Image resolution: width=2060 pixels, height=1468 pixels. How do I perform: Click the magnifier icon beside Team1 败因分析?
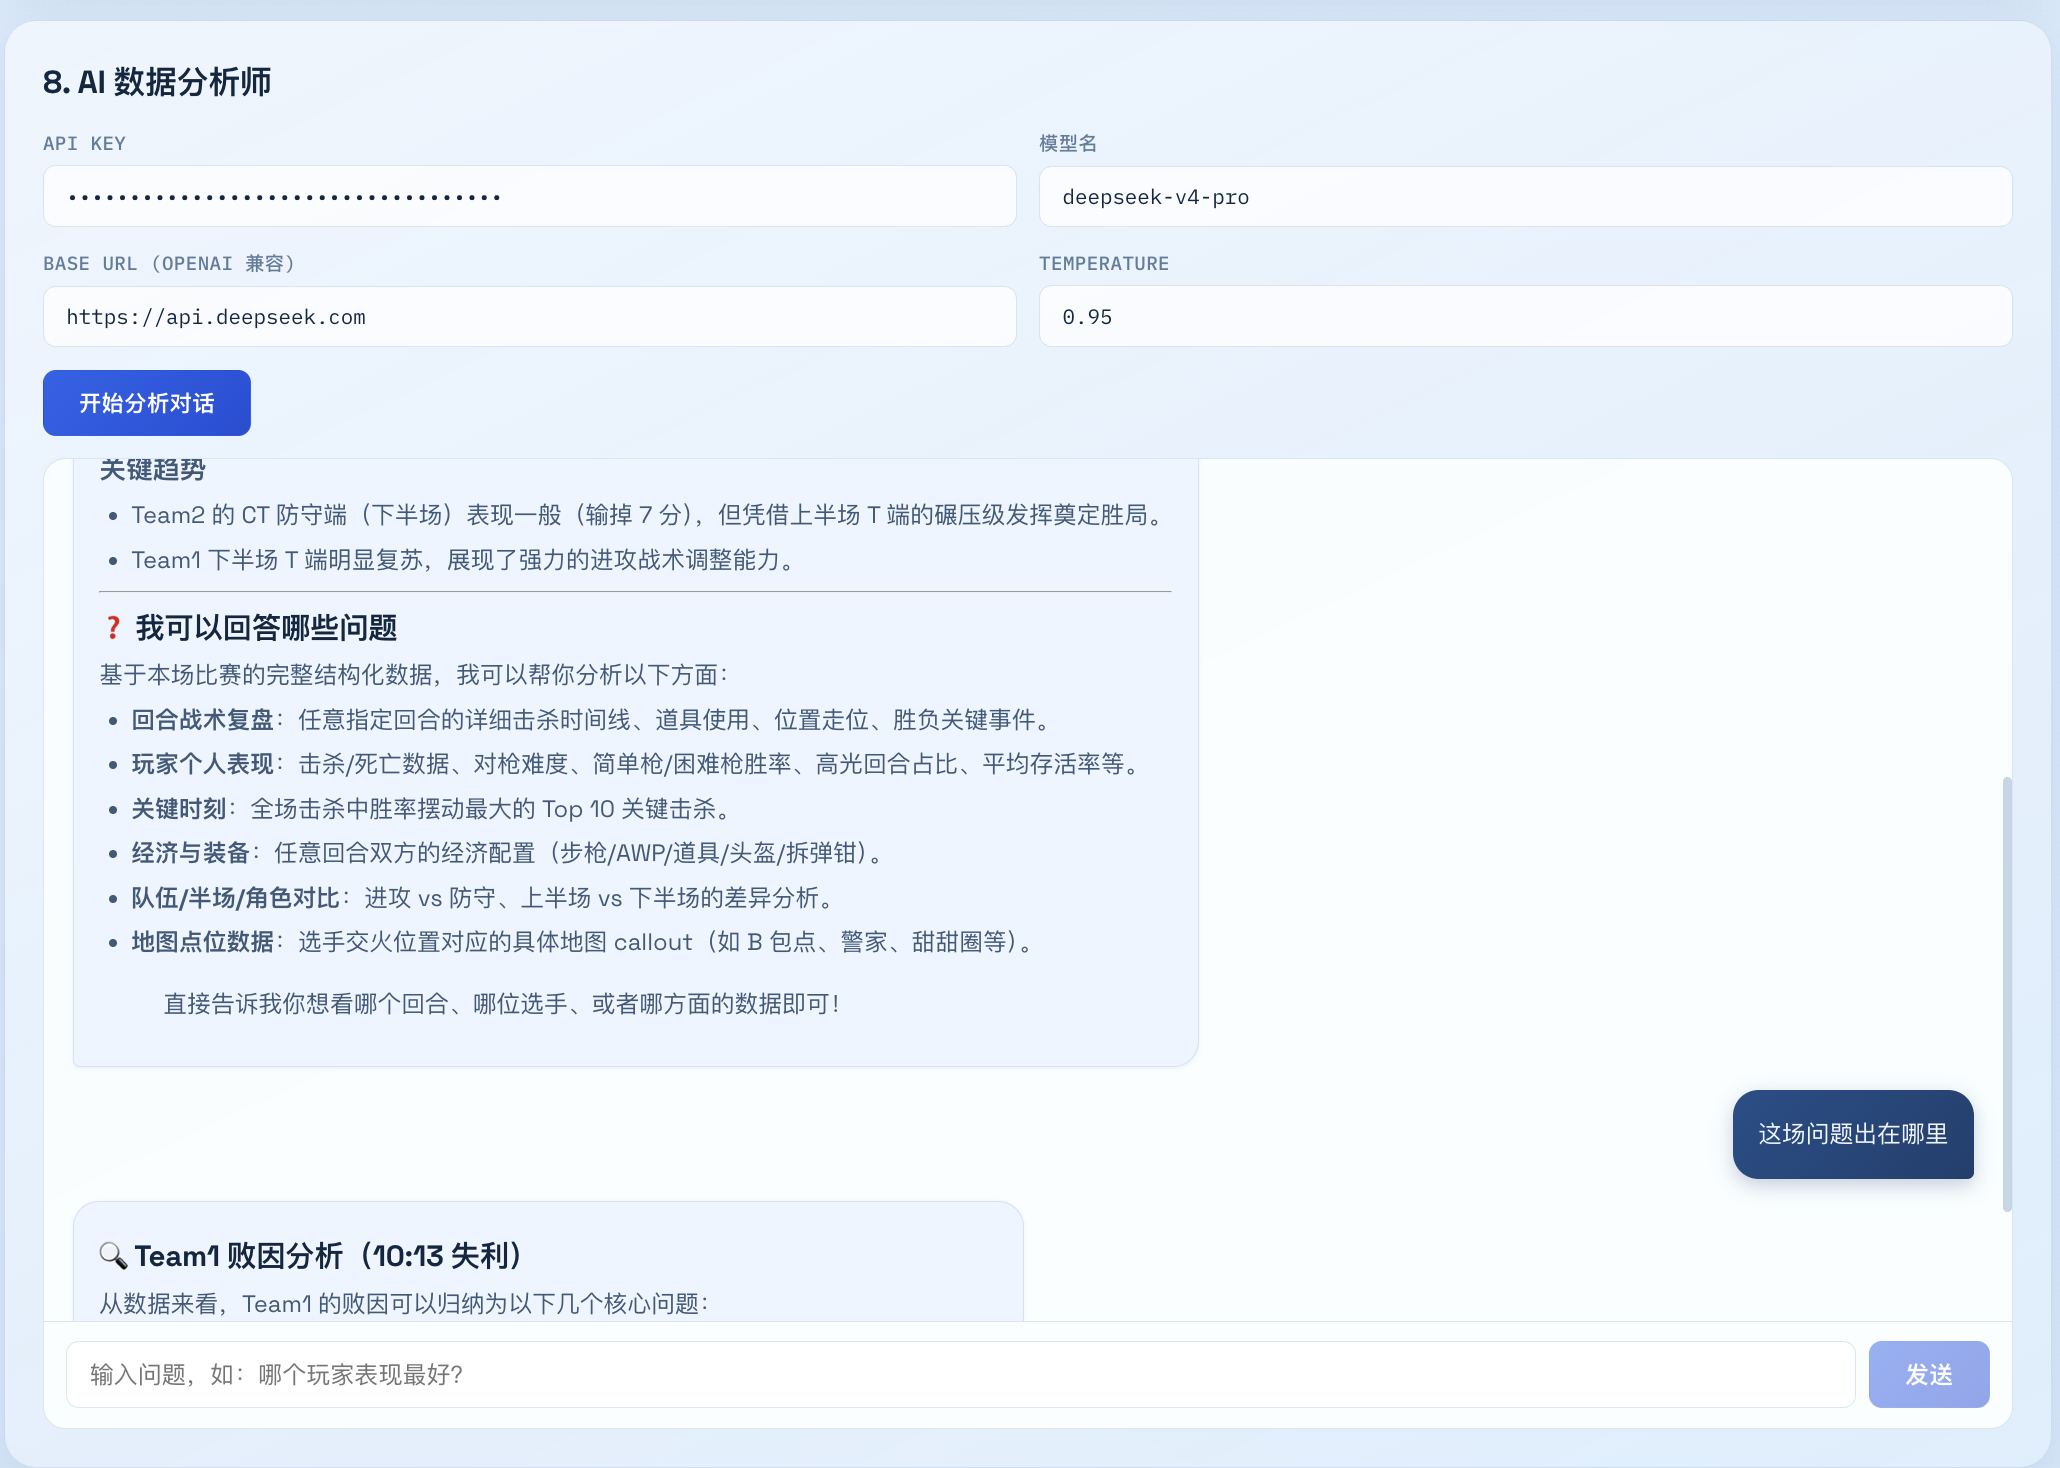[x=113, y=1256]
